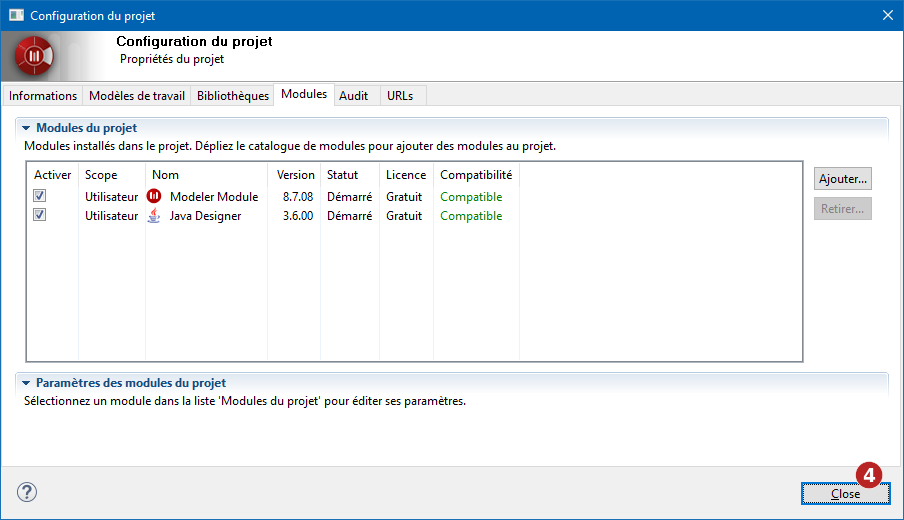Image resolution: width=904 pixels, height=520 pixels.
Task: Click the Ajouter... button
Action: (x=843, y=179)
